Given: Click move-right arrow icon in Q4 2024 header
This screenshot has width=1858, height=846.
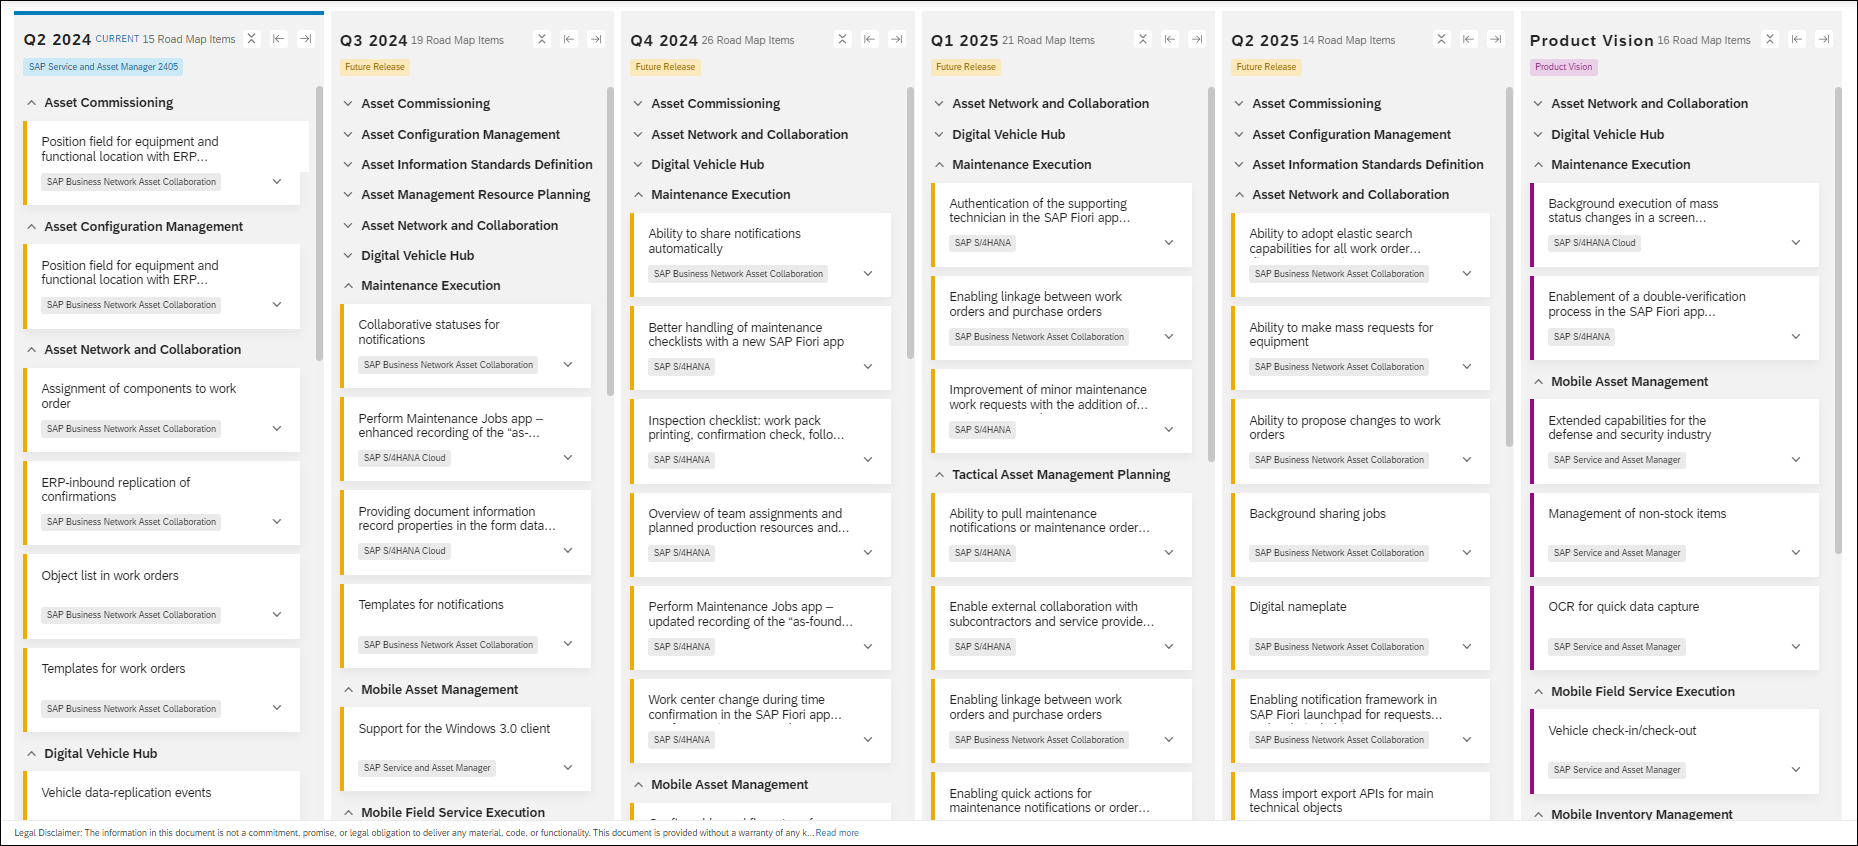Looking at the screenshot, I should pyautogui.click(x=897, y=40).
